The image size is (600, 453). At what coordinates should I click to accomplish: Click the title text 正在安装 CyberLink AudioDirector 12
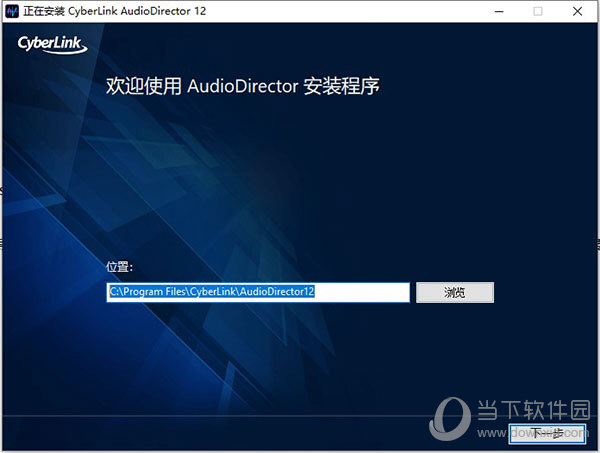coord(114,11)
